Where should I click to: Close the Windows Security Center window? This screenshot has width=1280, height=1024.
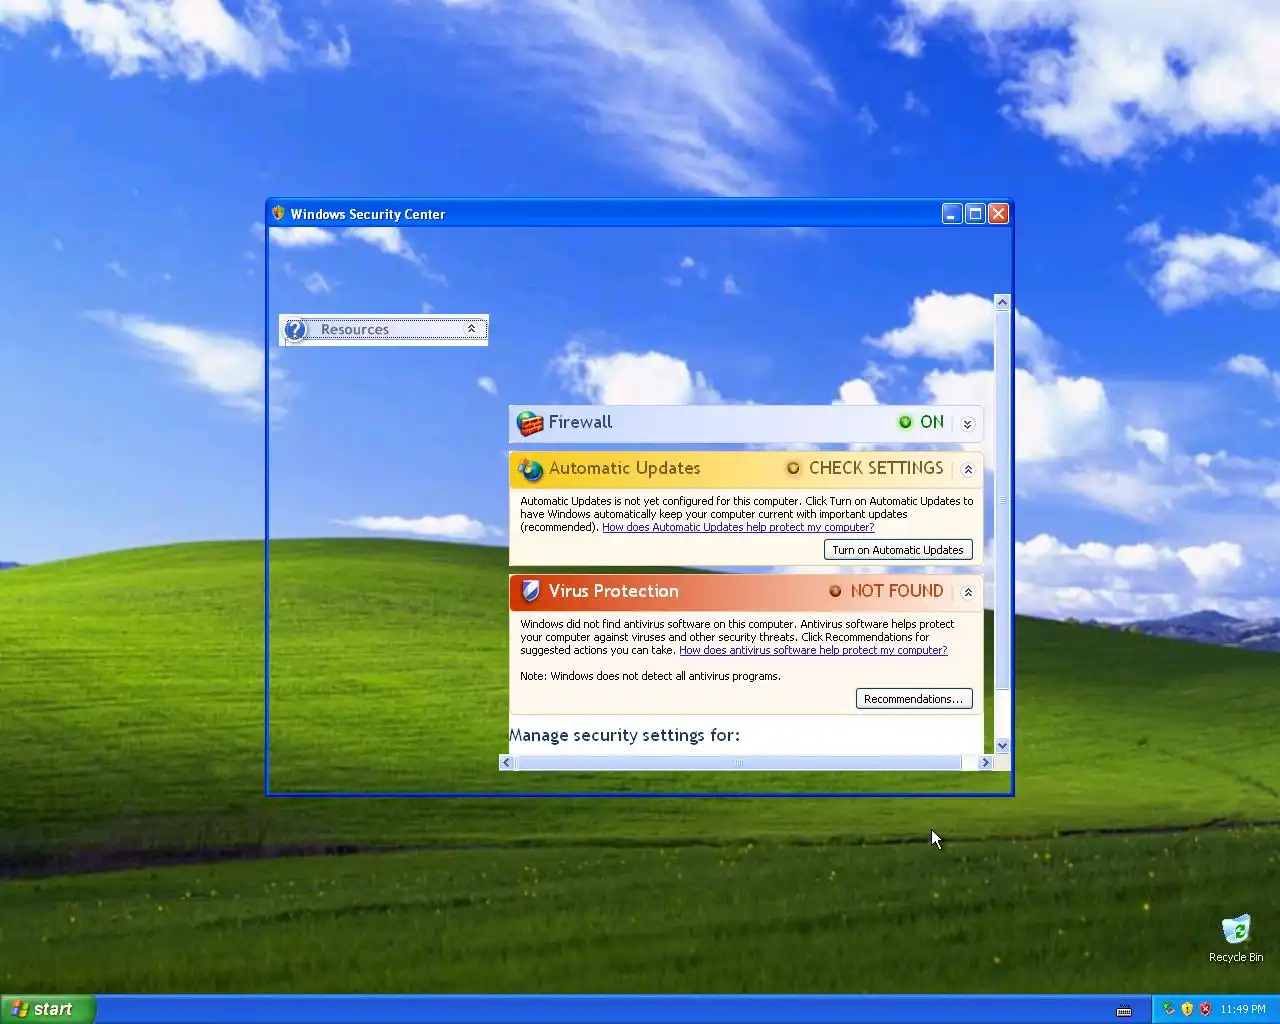point(998,213)
